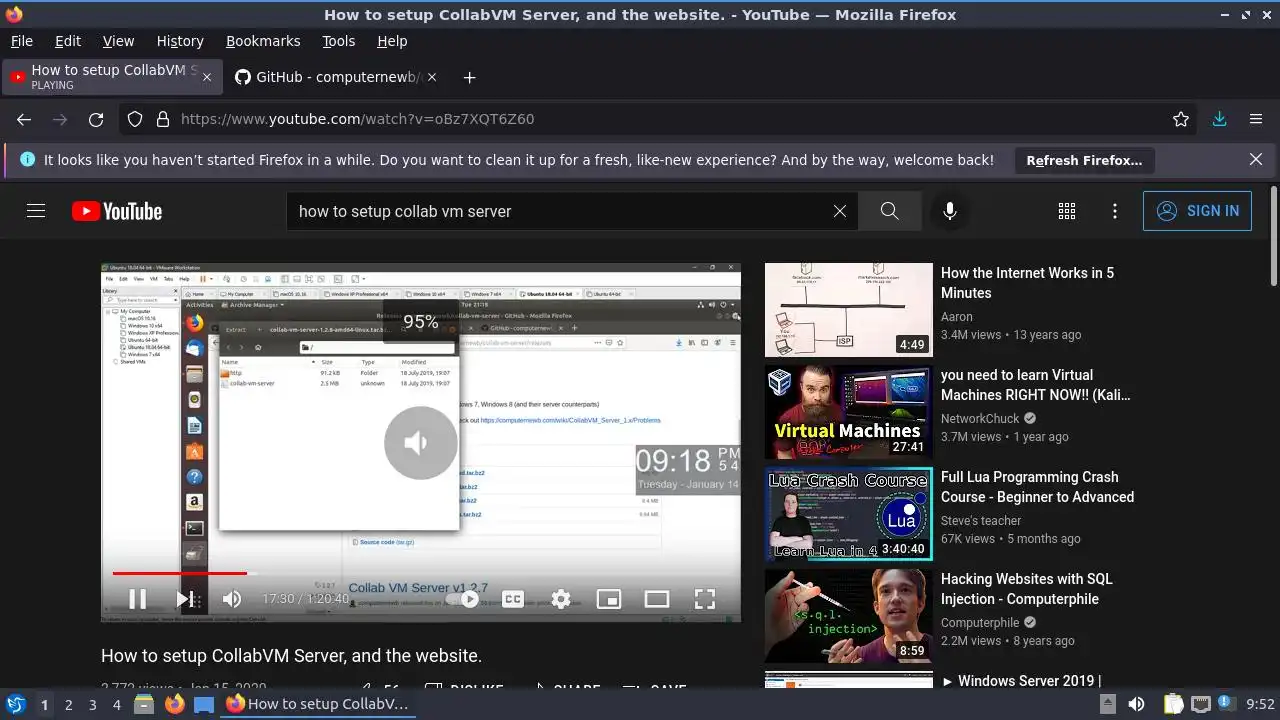
Task: Open YouTube settings three-dot menu
Action: (1115, 211)
